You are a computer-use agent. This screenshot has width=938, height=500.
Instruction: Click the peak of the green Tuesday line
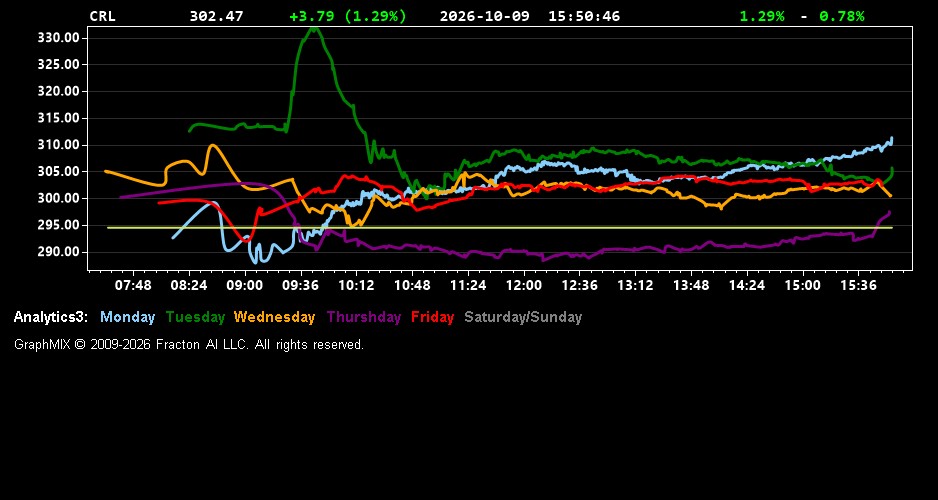click(x=315, y=29)
